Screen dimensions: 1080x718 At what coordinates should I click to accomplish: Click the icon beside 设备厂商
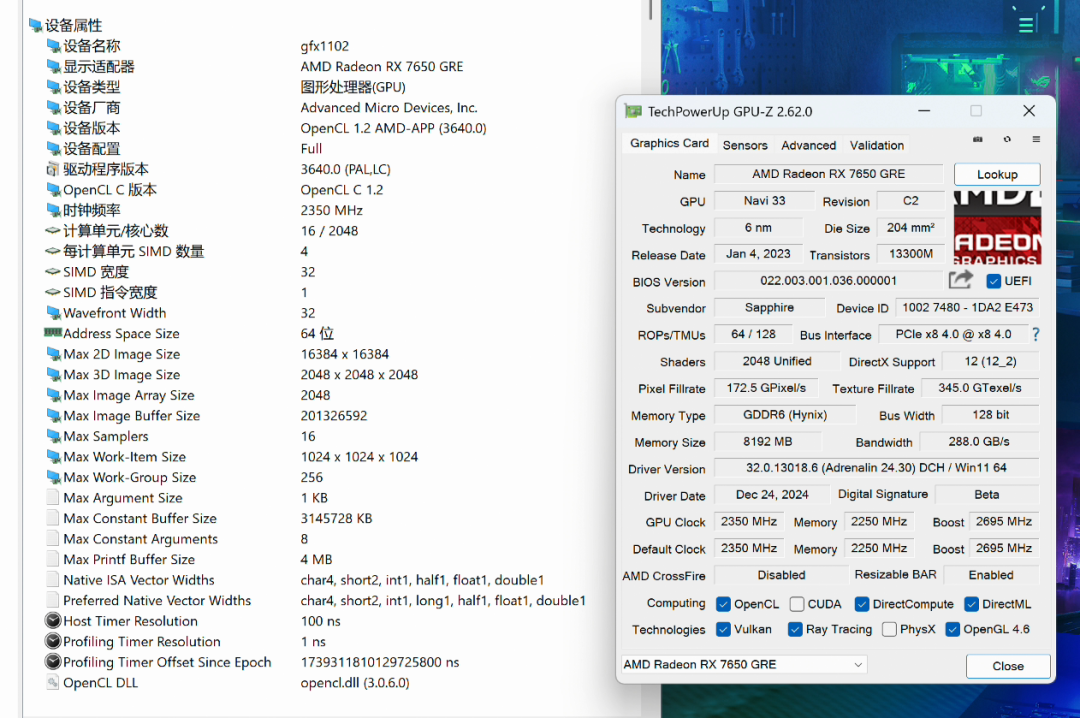[53, 107]
